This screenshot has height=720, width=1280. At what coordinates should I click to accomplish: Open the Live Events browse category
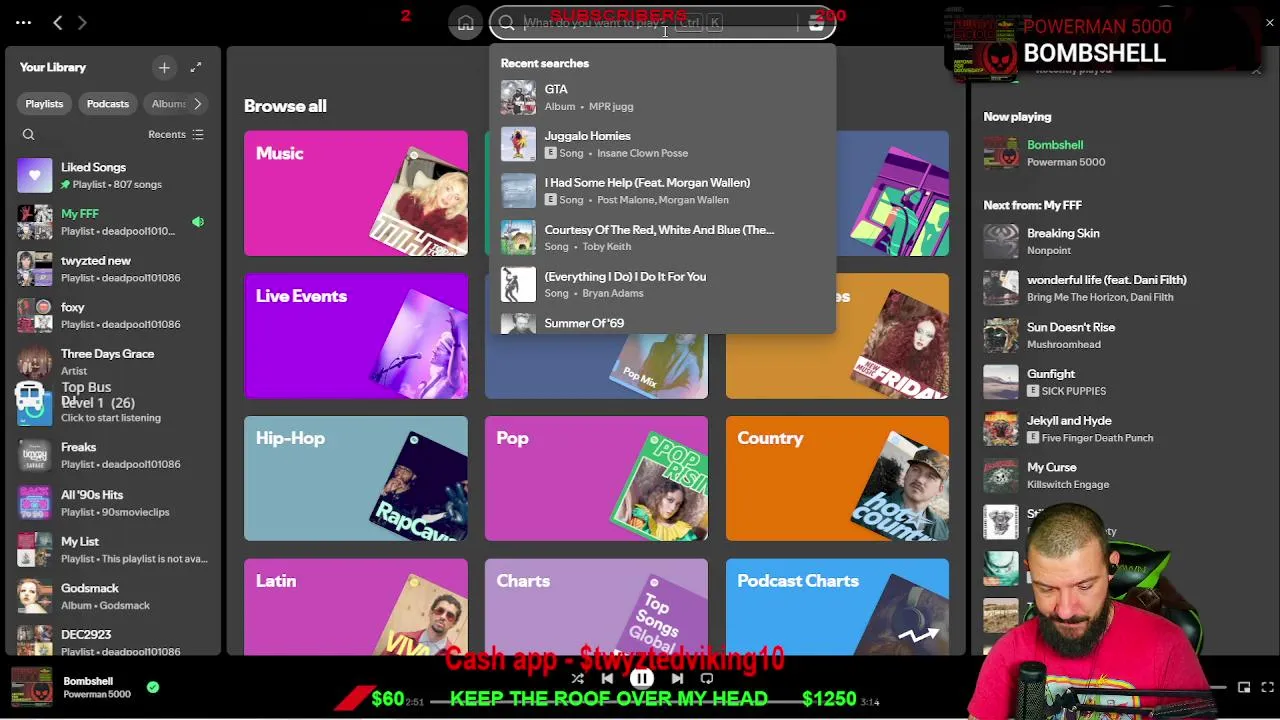[x=356, y=336]
